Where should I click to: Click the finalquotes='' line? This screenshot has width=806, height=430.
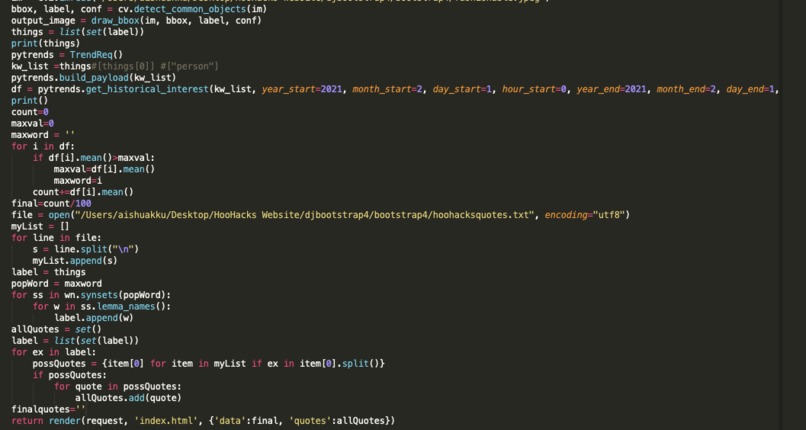(x=48, y=409)
